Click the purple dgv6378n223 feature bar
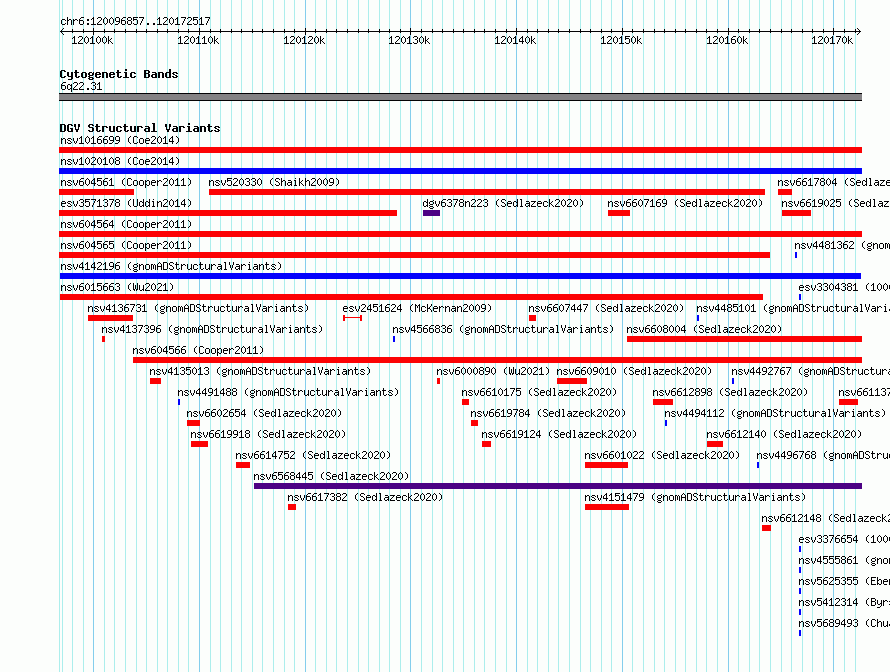Viewport: 890px width, 672px height. tap(431, 213)
